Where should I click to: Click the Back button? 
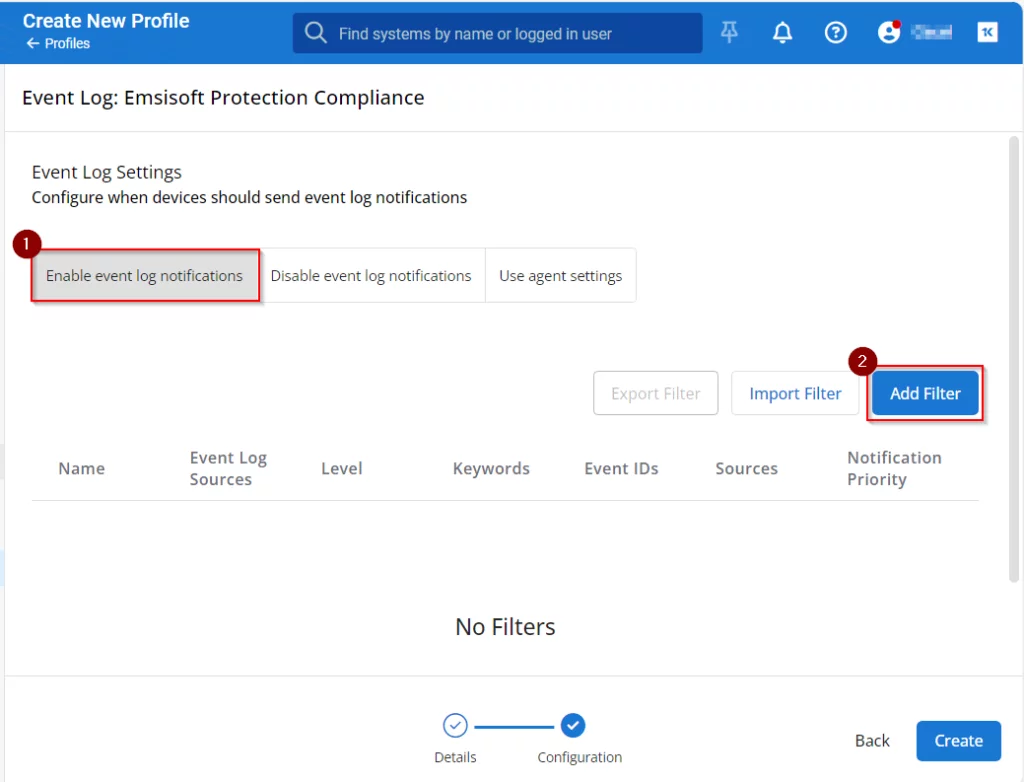(872, 741)
